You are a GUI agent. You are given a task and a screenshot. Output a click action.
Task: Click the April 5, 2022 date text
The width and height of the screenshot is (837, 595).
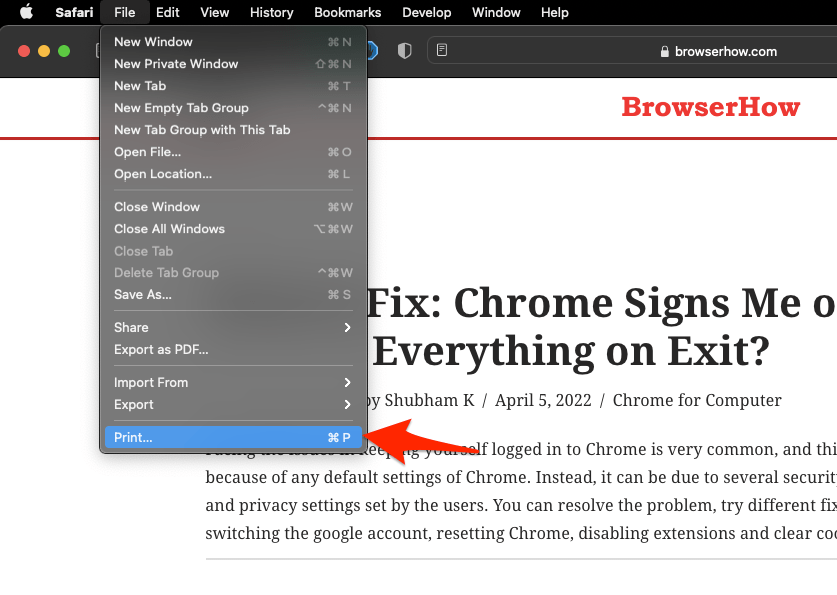(543, 400)
